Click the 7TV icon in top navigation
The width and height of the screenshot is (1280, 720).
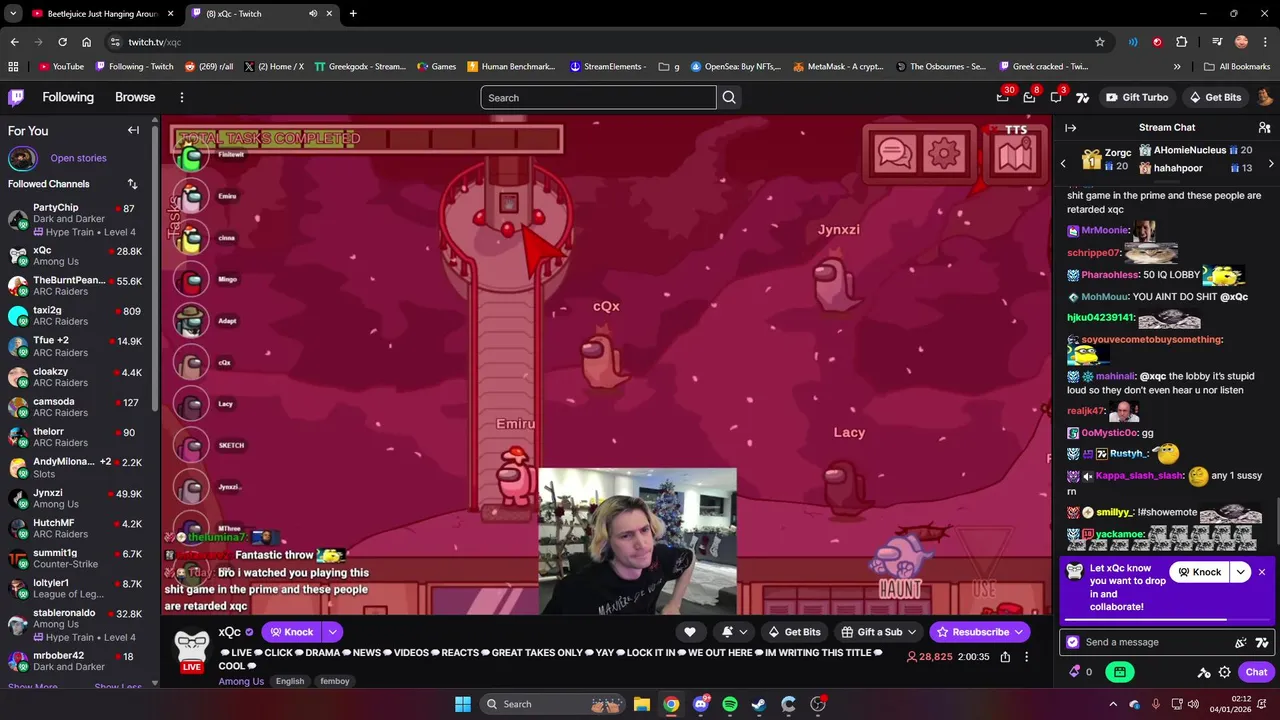(1082, 97)
